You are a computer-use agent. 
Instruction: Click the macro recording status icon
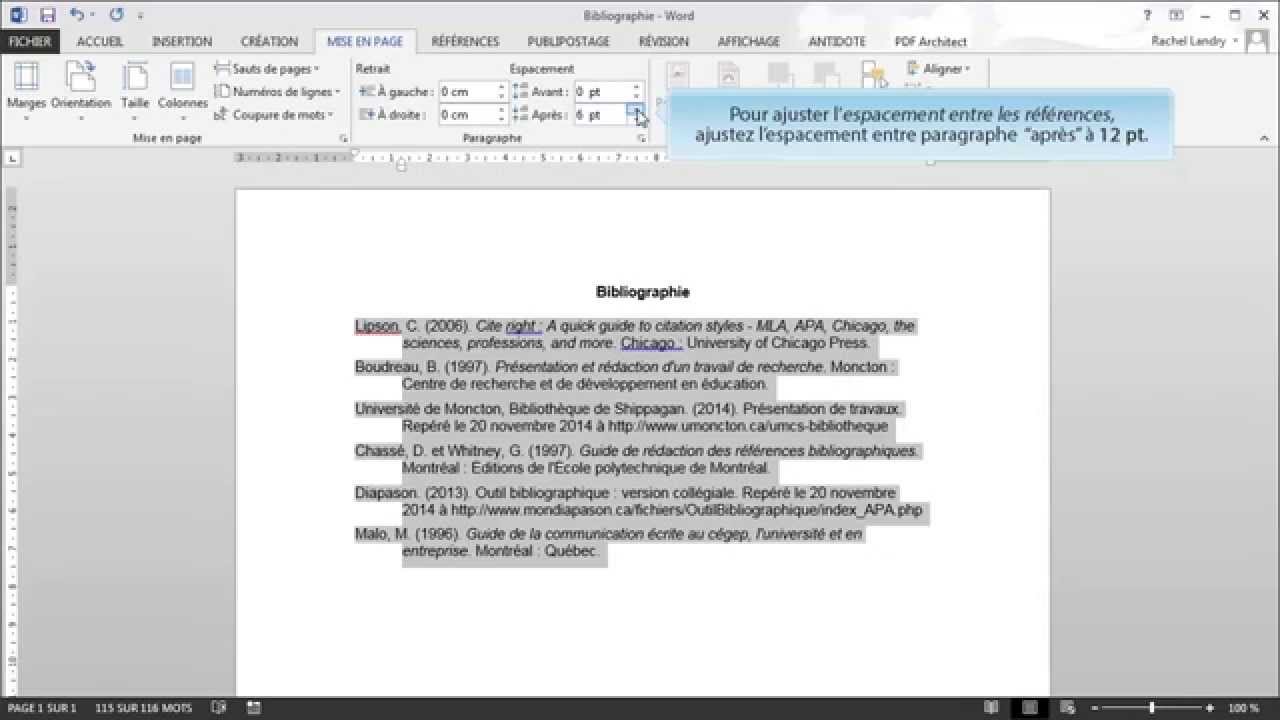254,708
